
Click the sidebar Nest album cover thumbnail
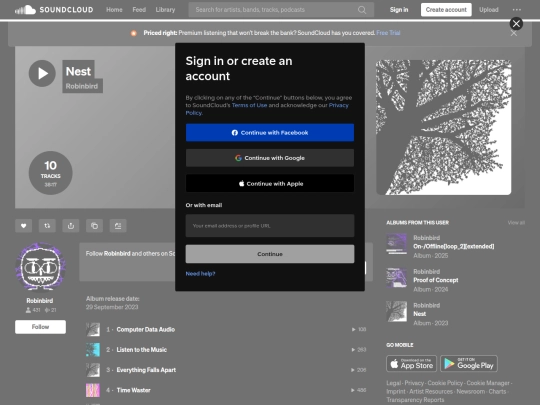point(396,311)
